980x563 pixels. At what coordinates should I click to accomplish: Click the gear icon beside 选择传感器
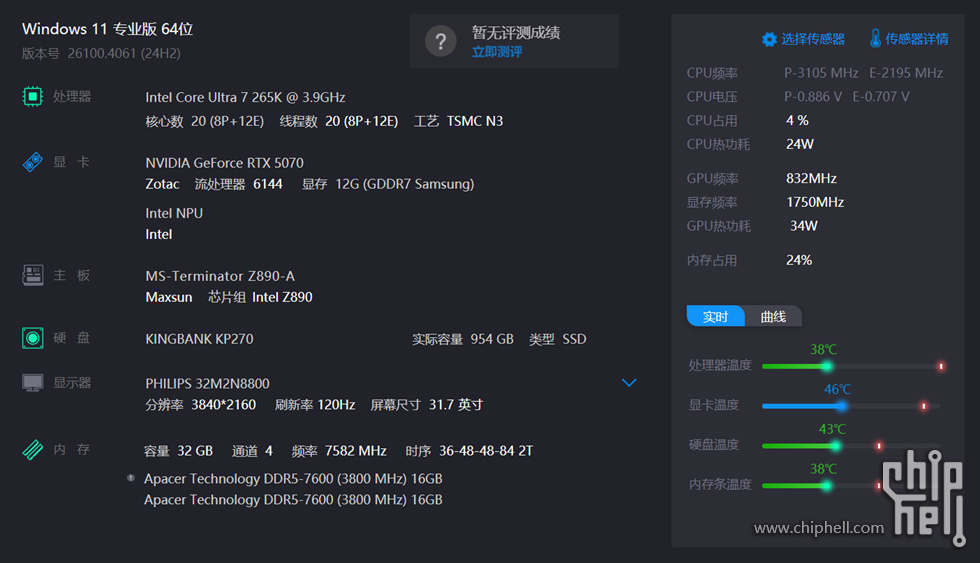click(x=769, y=39)
